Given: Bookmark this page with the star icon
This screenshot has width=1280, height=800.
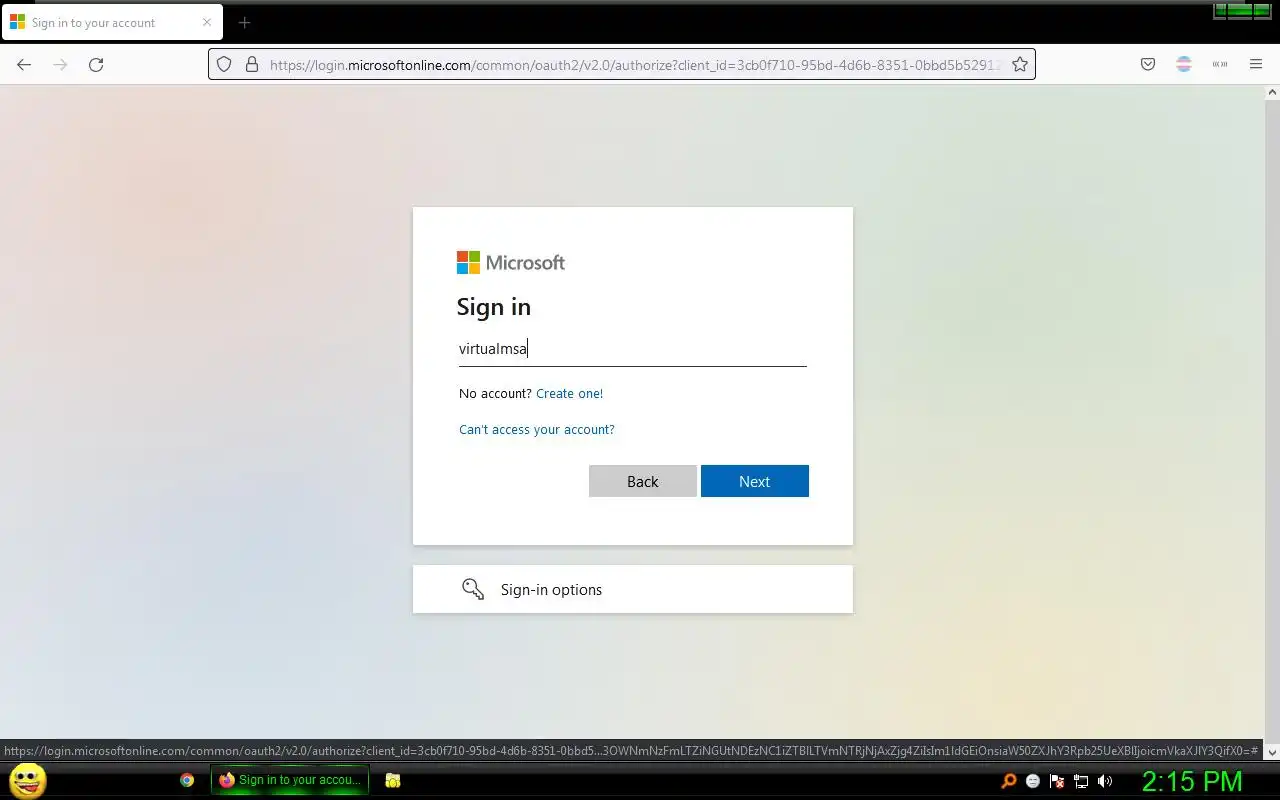Looking at the screenshot, I should (x=1019, y=64).
